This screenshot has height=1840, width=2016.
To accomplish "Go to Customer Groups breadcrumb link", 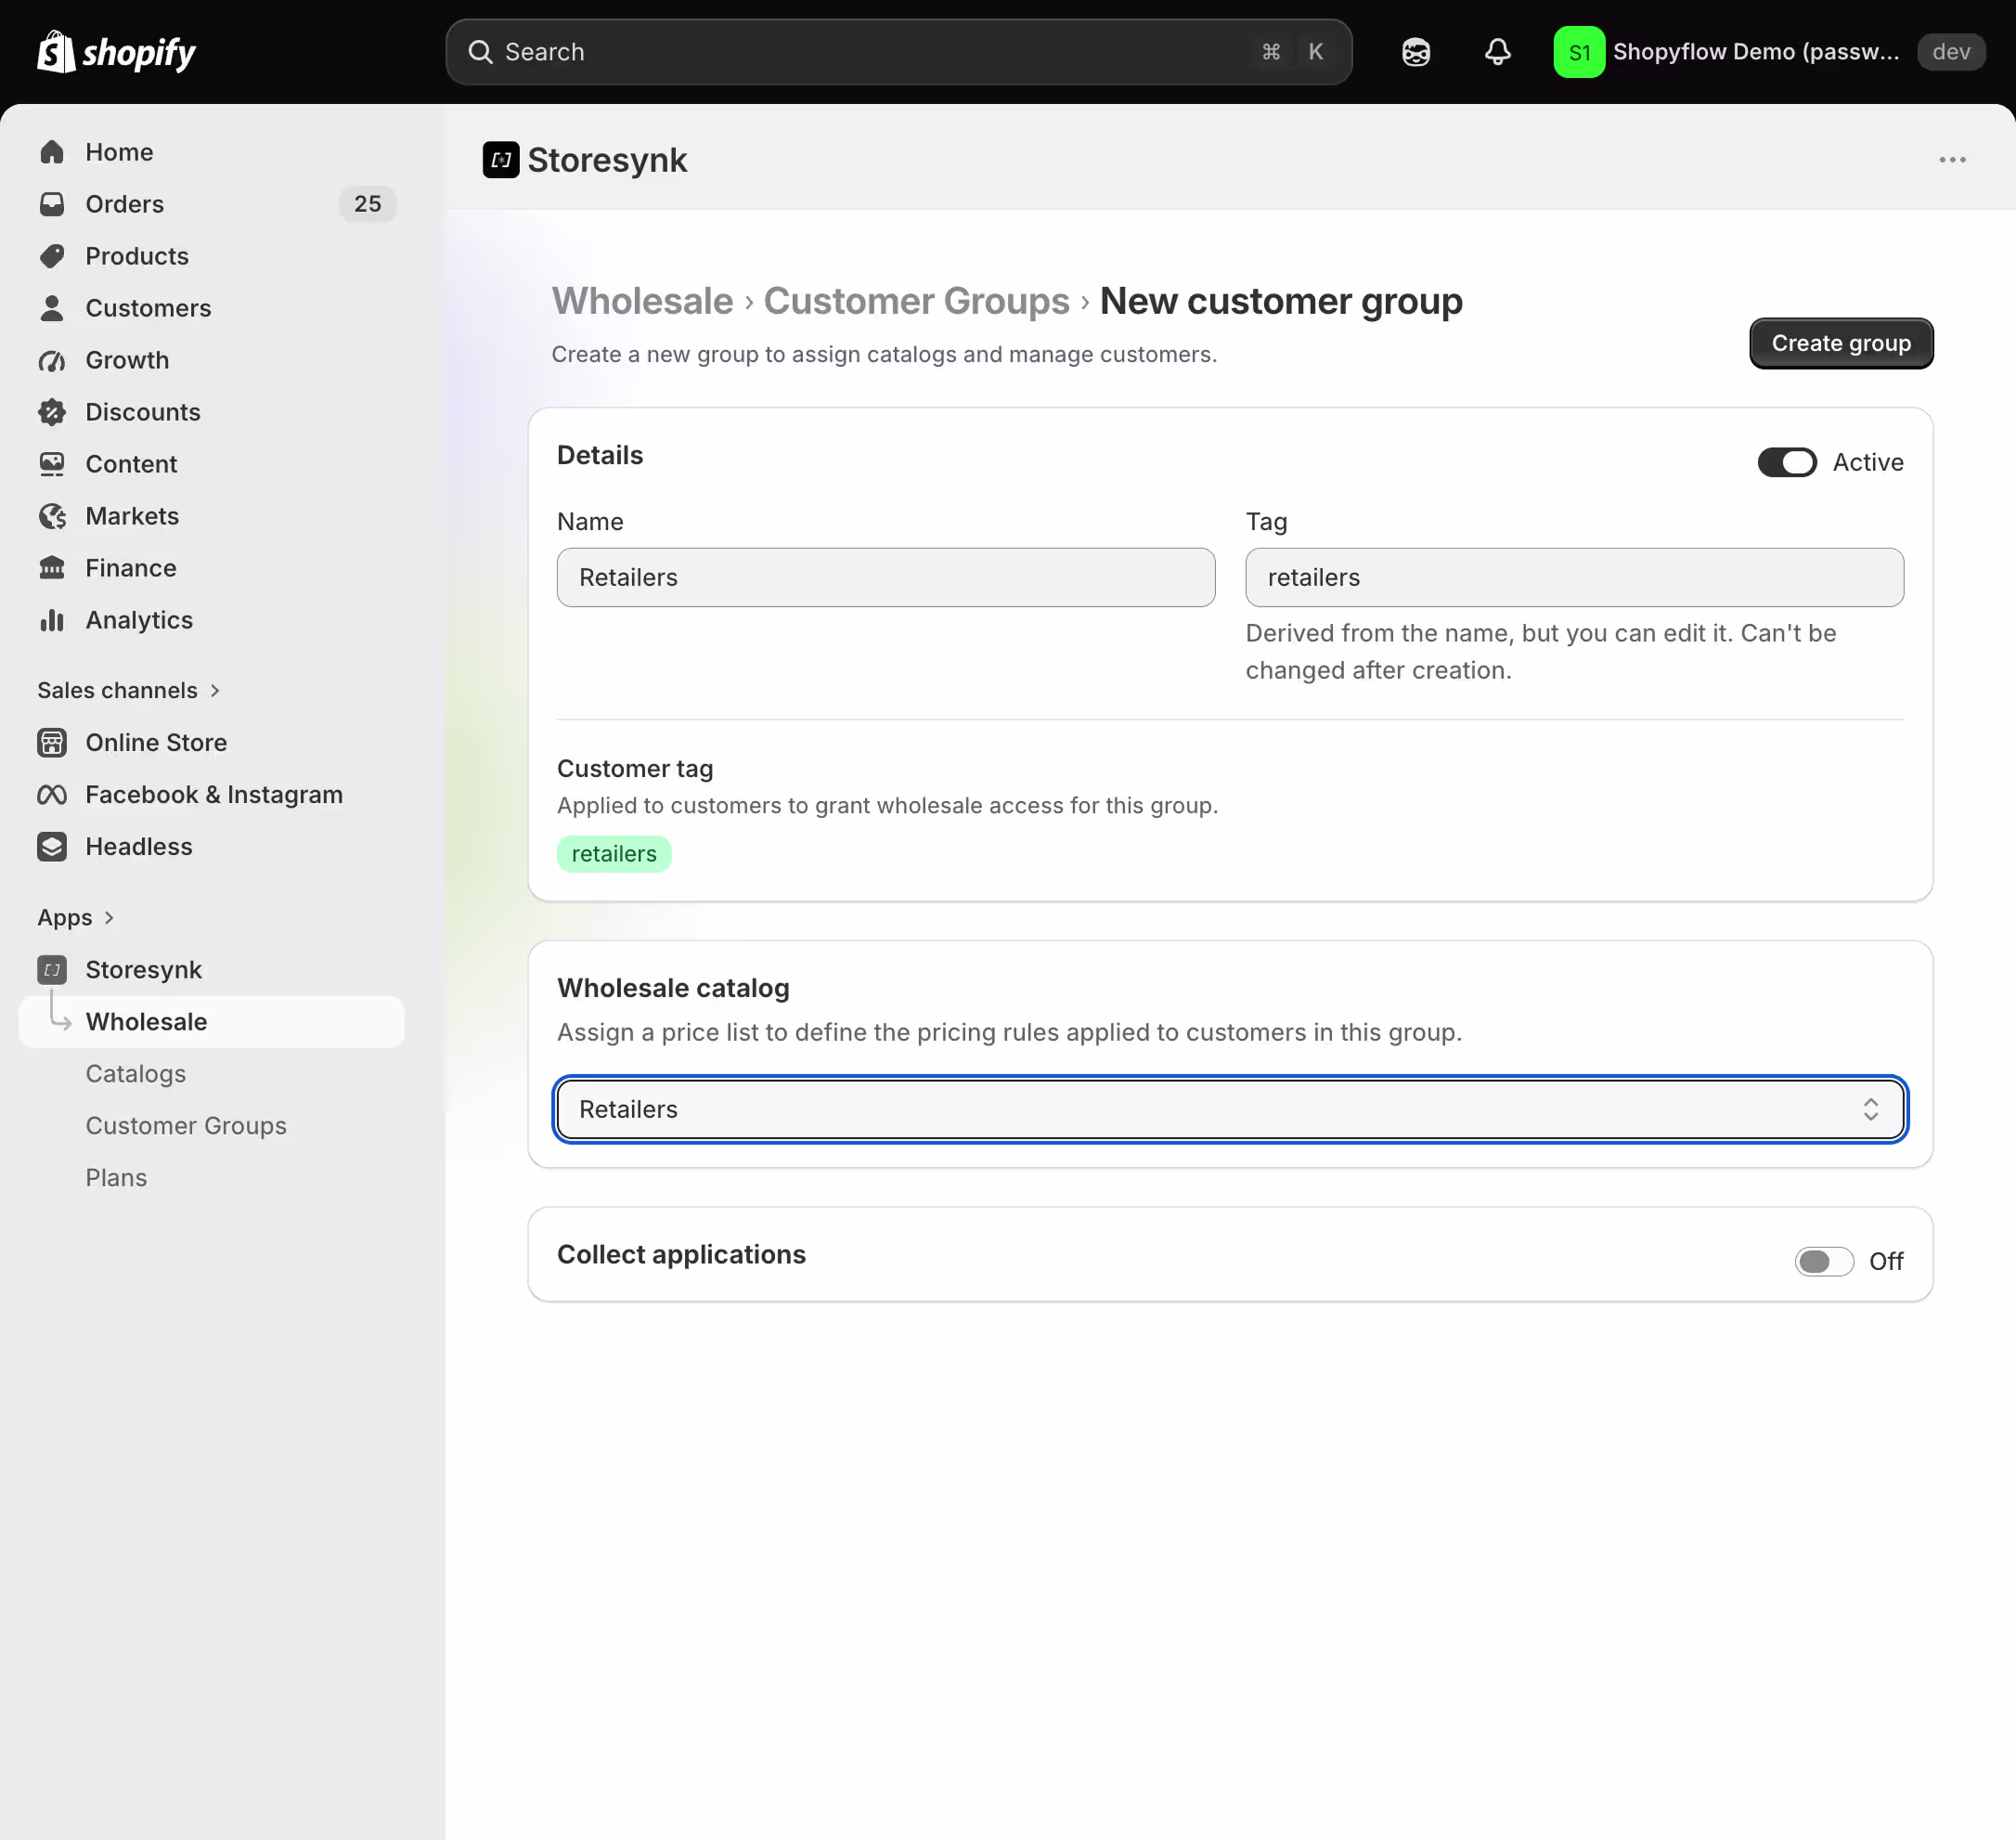I will pyautogui.click(x=916, y=301).
